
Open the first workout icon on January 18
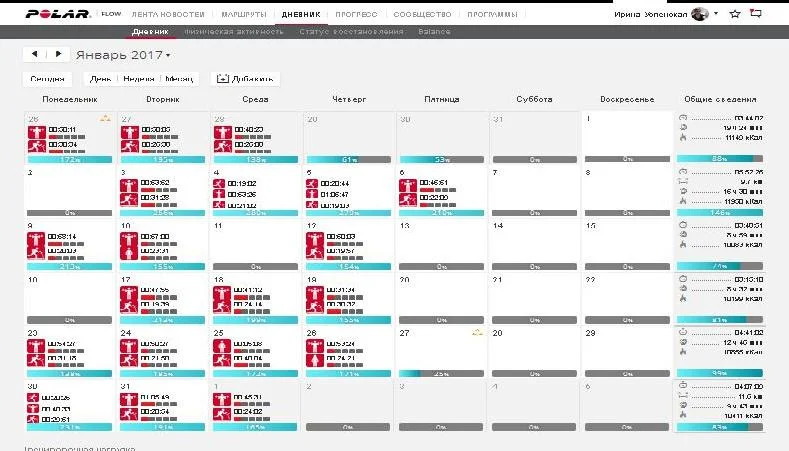point(222,293)
